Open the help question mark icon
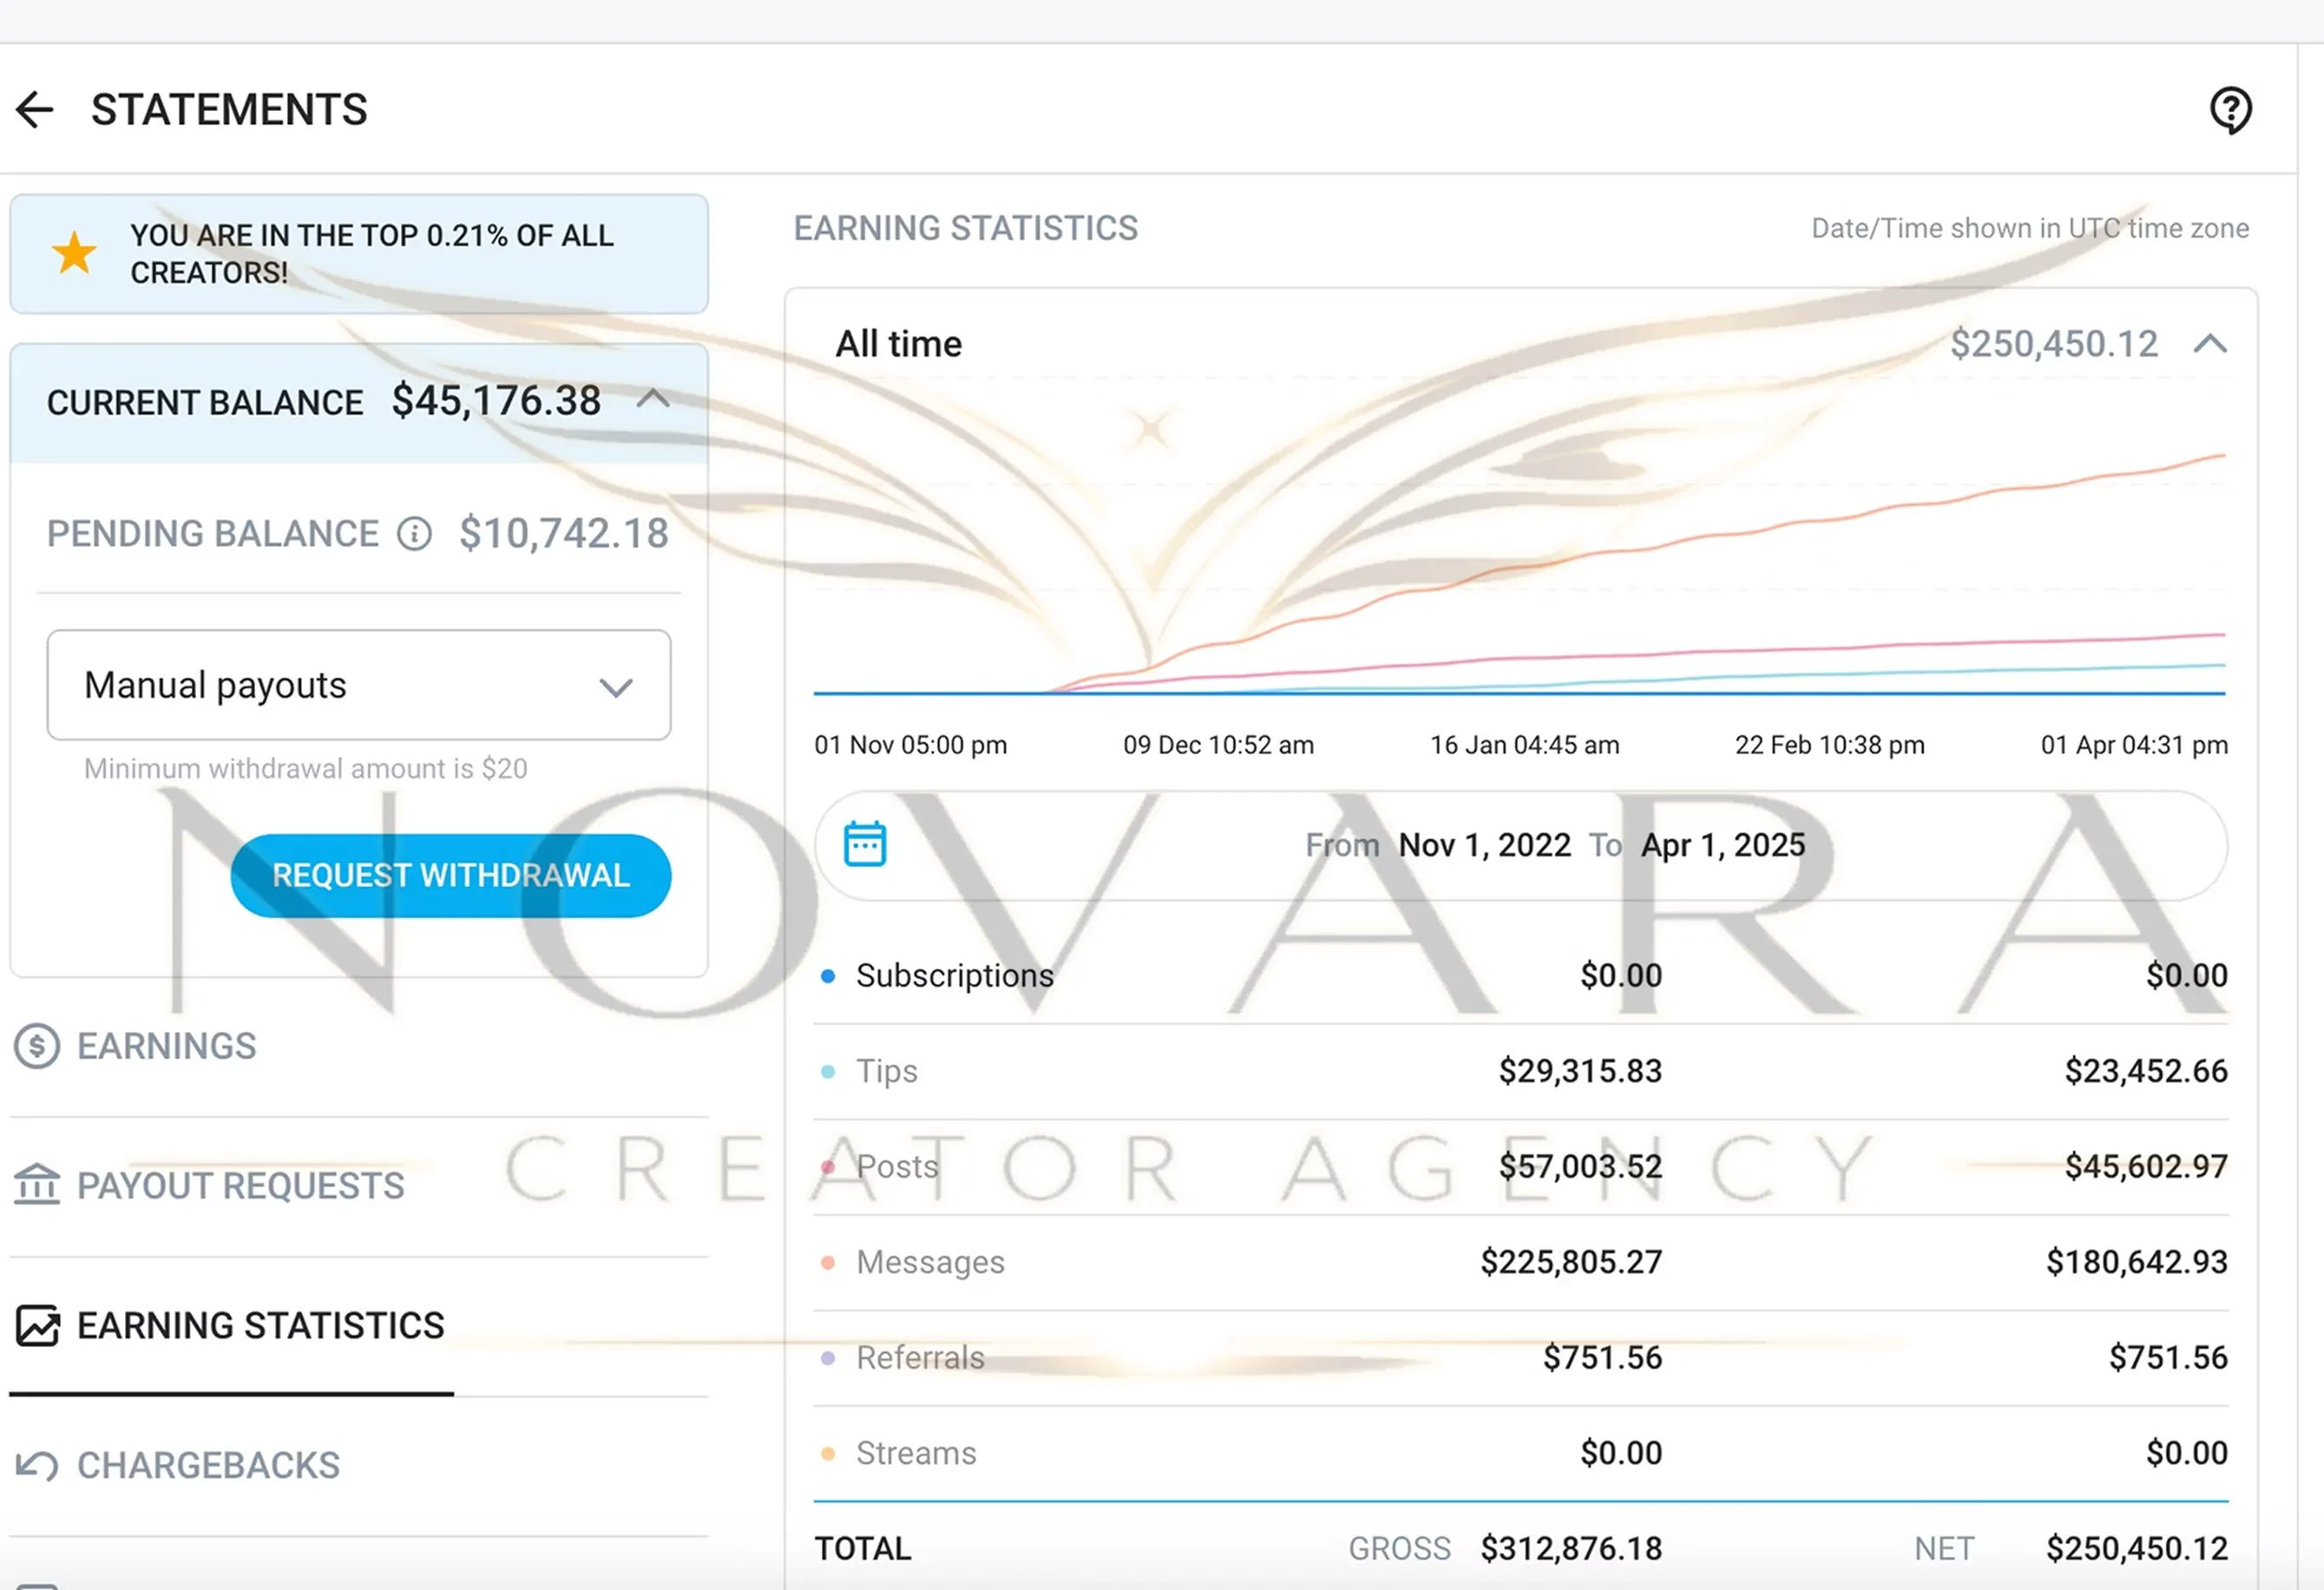 click(x=2230, y=109)
